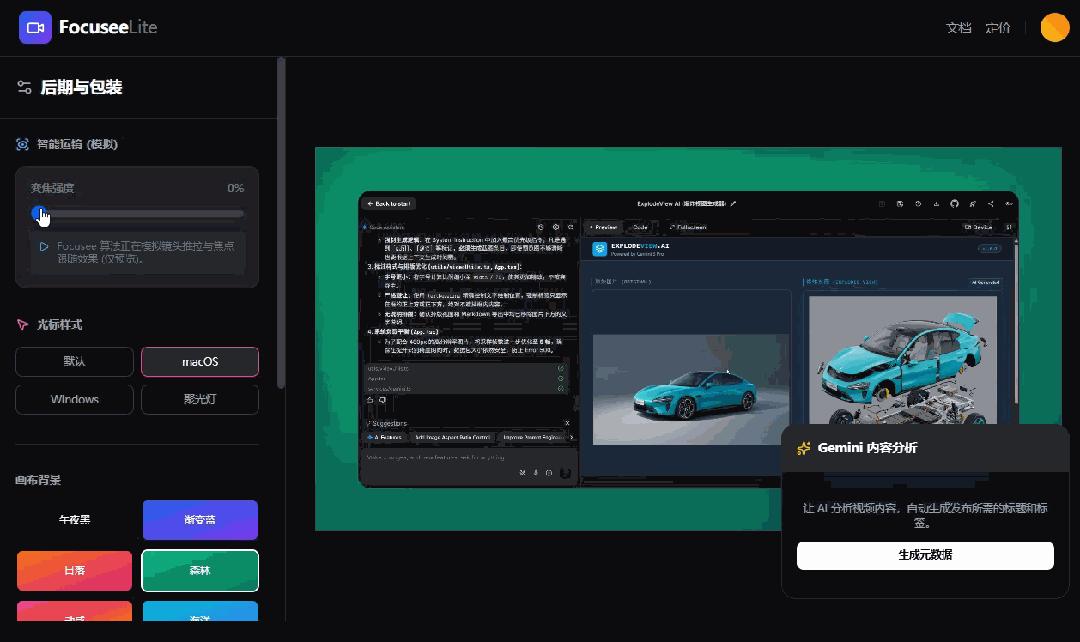This screenshot has width=1080, height=642.
Task: Click the Improve Prompt Engineering suggestion chip
Action: tap(532, 437)
